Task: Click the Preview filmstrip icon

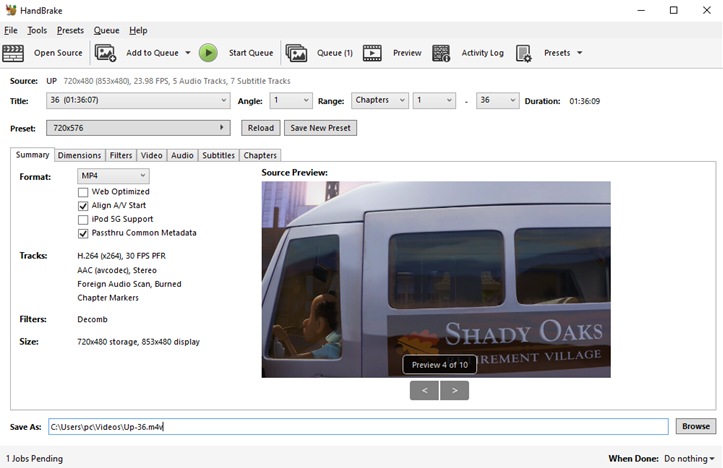Action: [372, 53]
